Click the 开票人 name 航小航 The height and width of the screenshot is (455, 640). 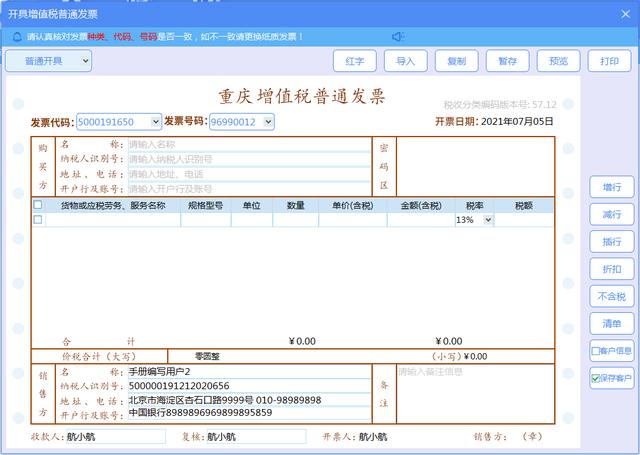tap(373, 437)
